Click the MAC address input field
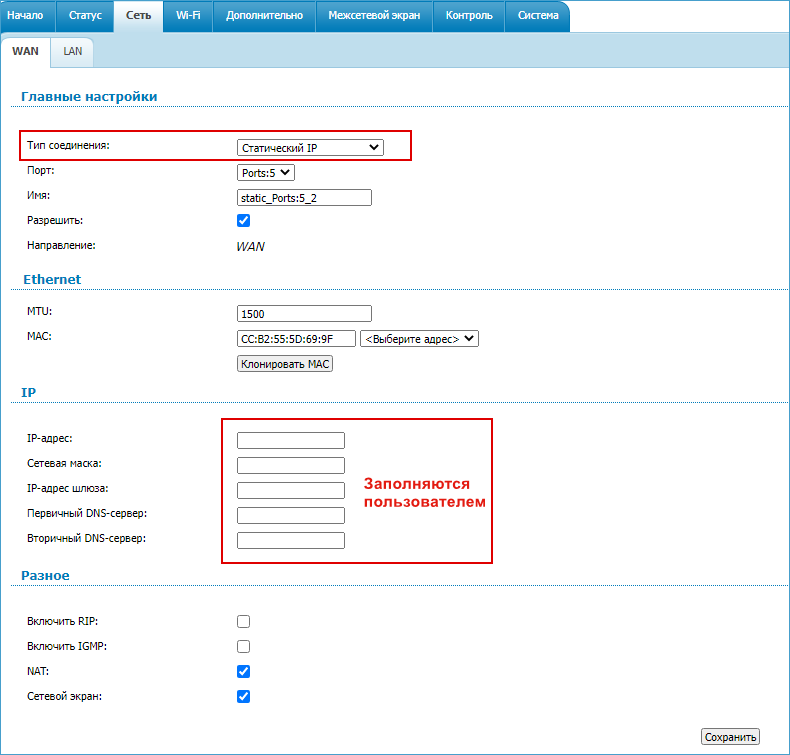790x755 pixels. click(x=296, y=338)
